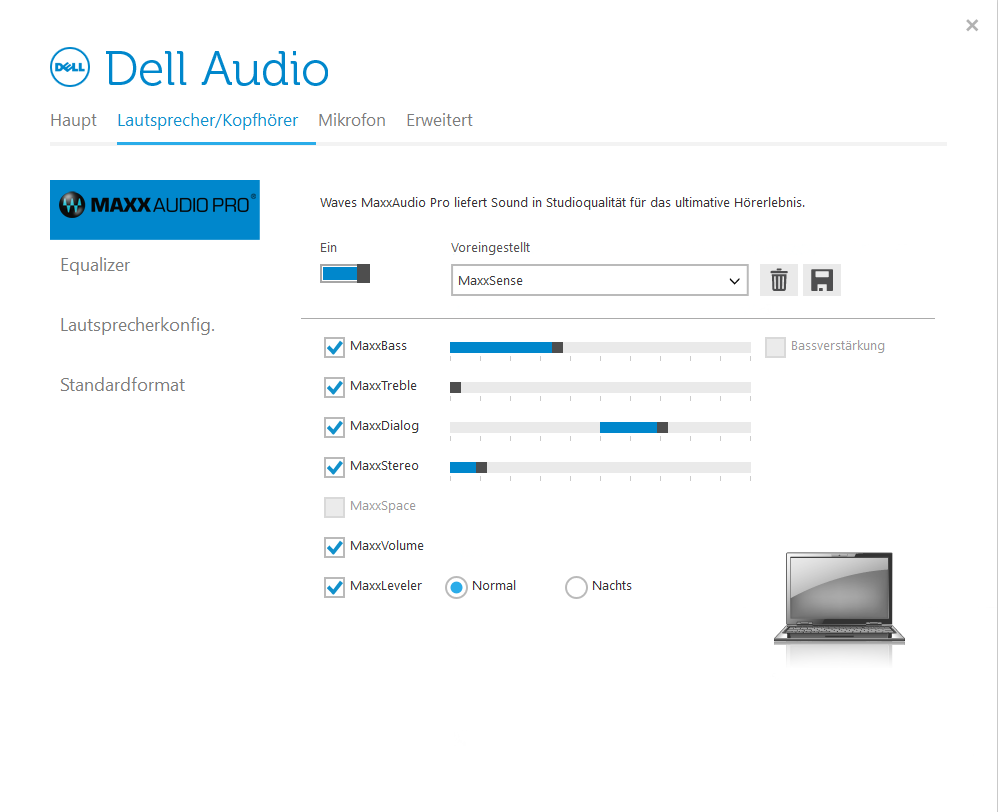Screen dimensions: 998x812
Task: Toggle the Ein MaxxAudio on/off switch
Action: click(x=345, y=274)
